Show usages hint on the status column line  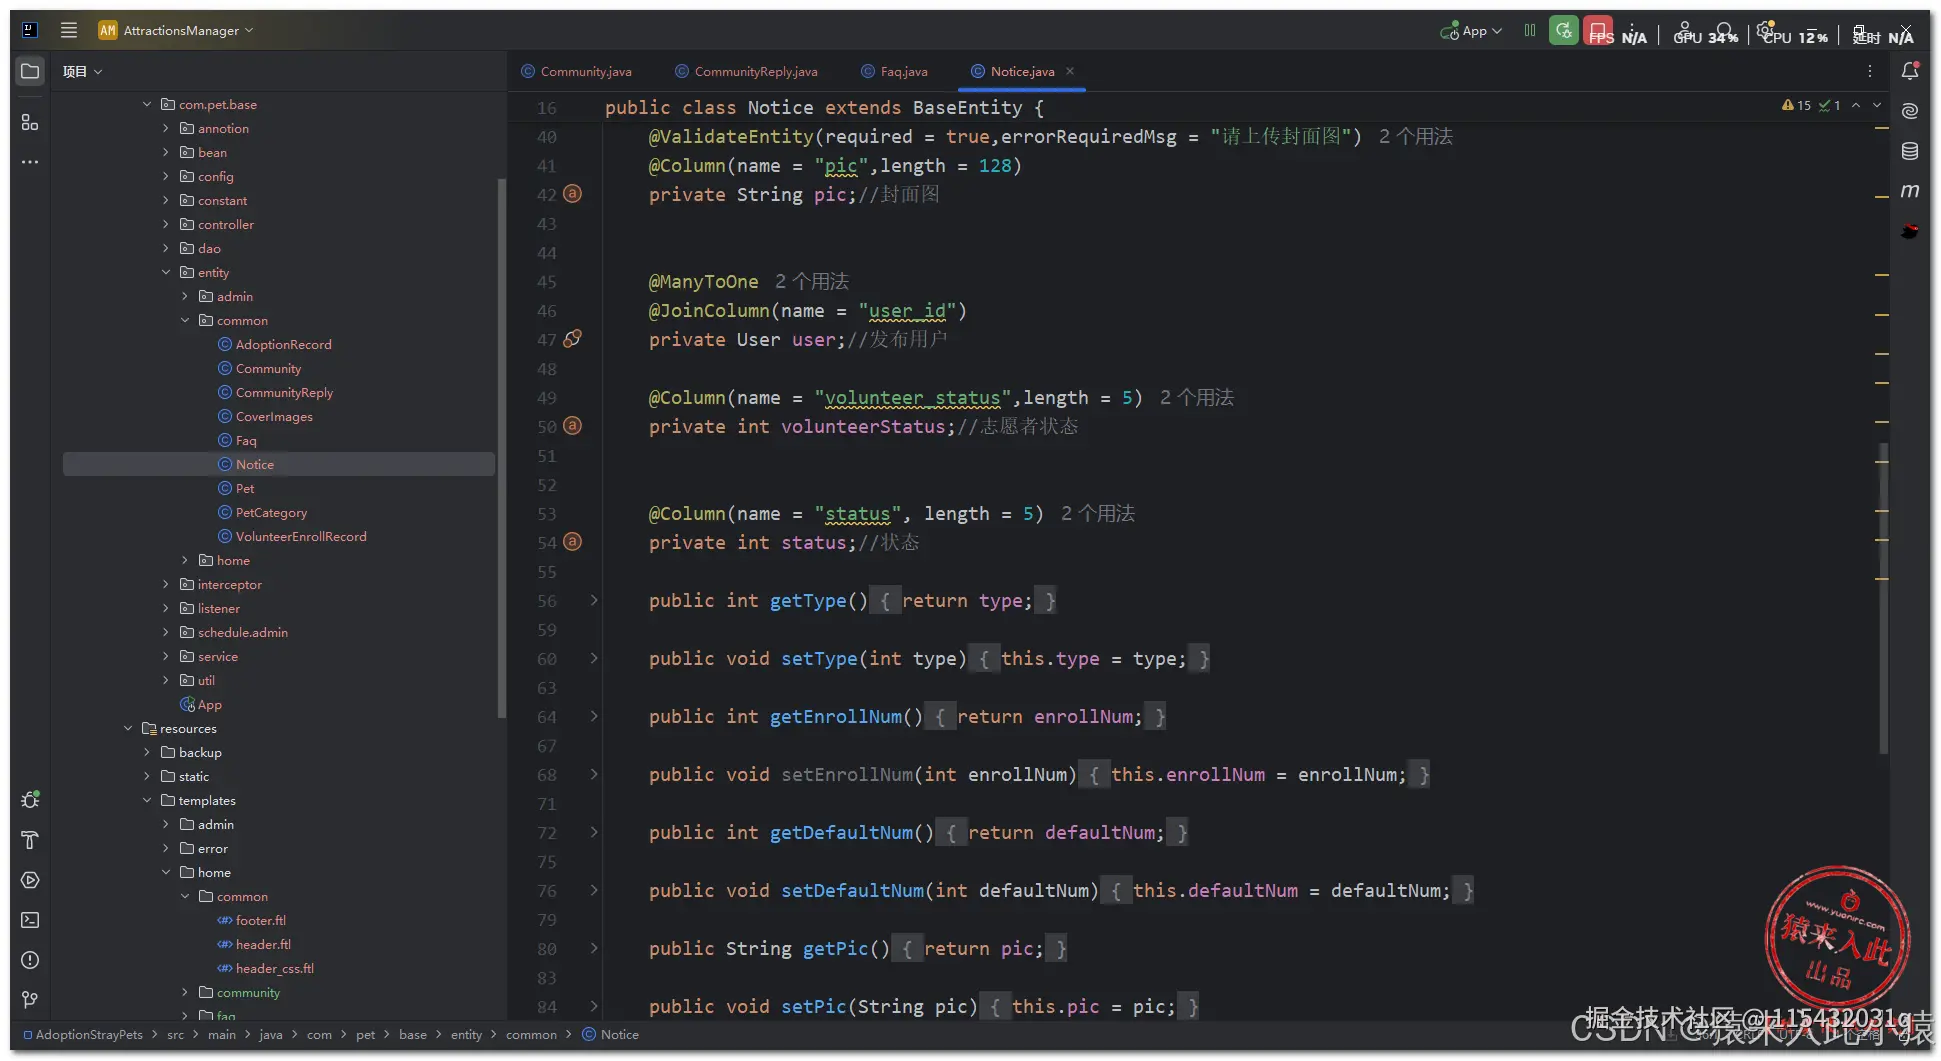click(x=1097, y=514)
